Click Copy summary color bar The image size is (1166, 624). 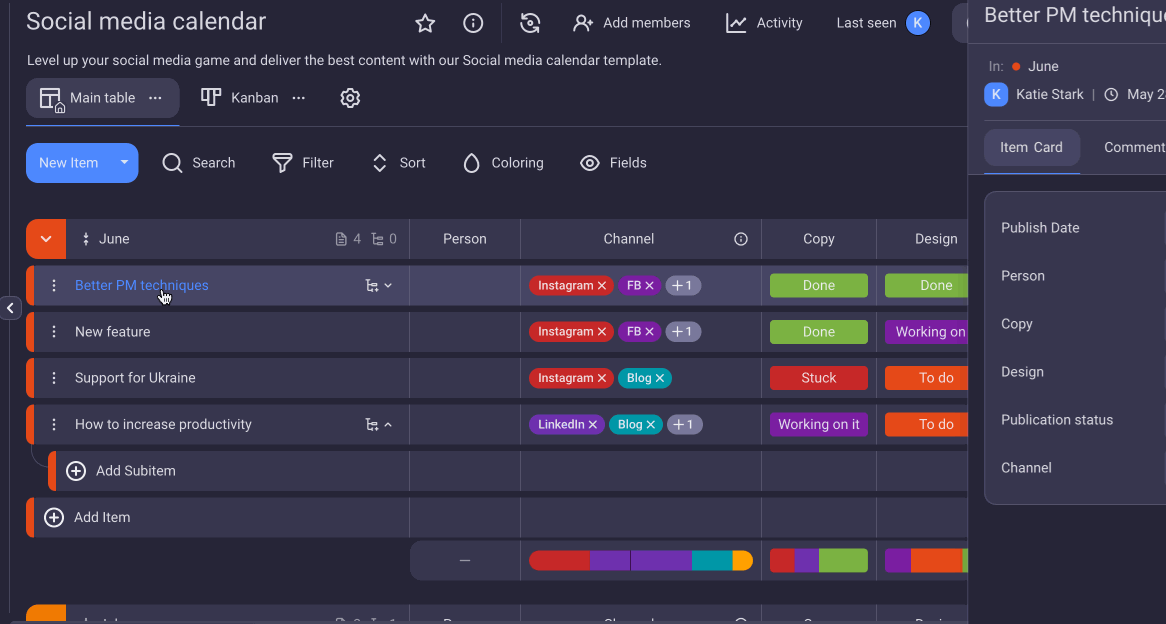tap(819, 560)
